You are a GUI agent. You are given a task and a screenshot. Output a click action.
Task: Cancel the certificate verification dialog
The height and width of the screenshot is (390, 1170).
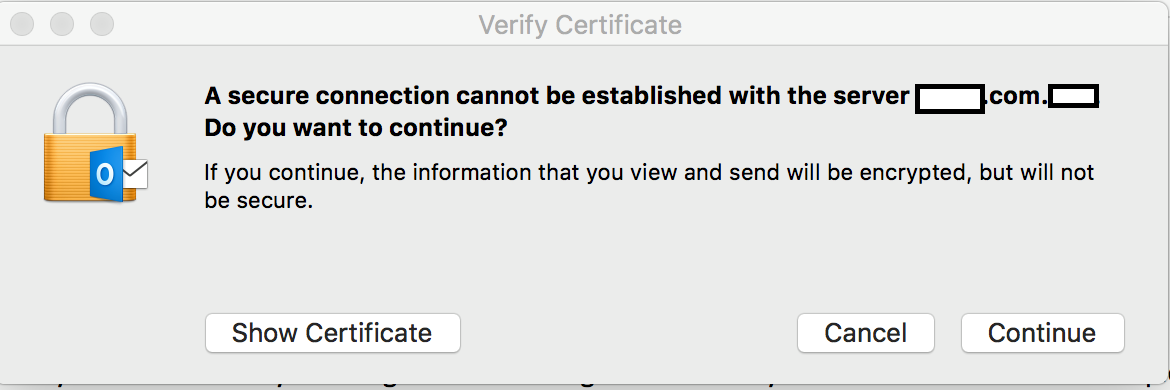pyautogui.click(x=866, y=333)
